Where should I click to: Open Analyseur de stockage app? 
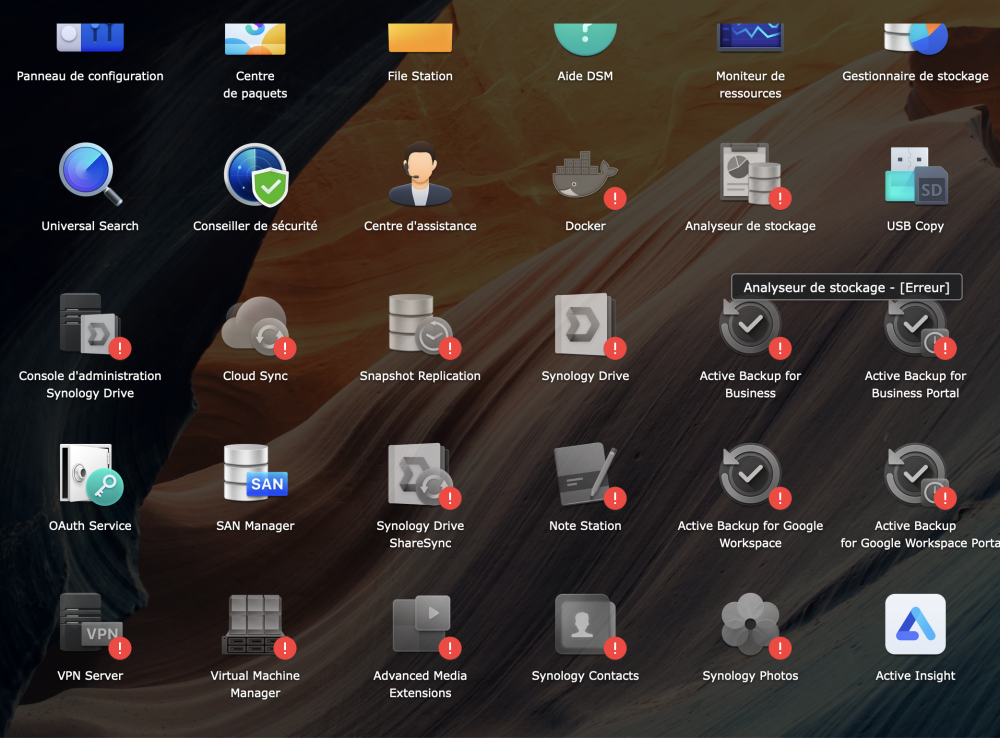tap(750, 176)
